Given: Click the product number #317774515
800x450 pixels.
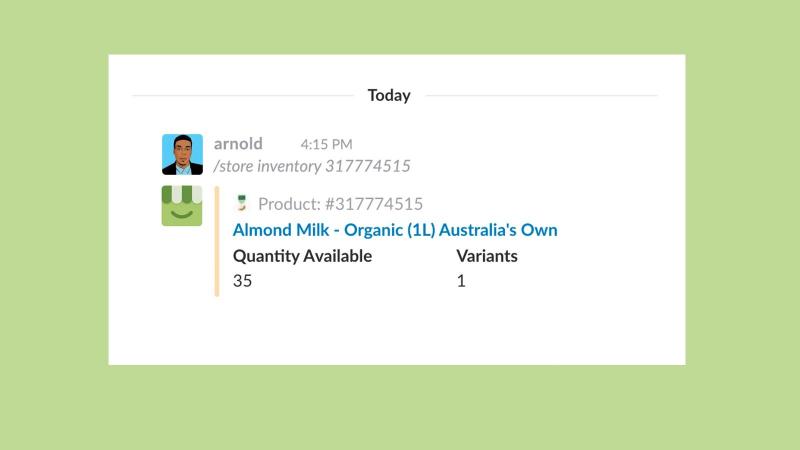Looking at the screenshot, I should tap(374, 204).
